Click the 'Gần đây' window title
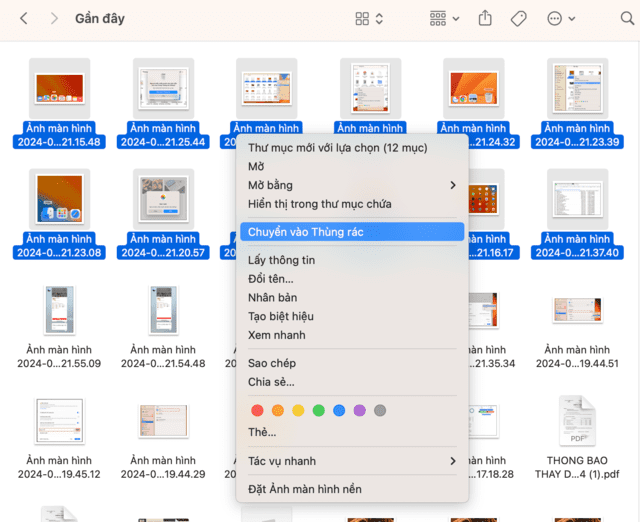Screen dimensions: 640x522 click(x=100, y=18)
